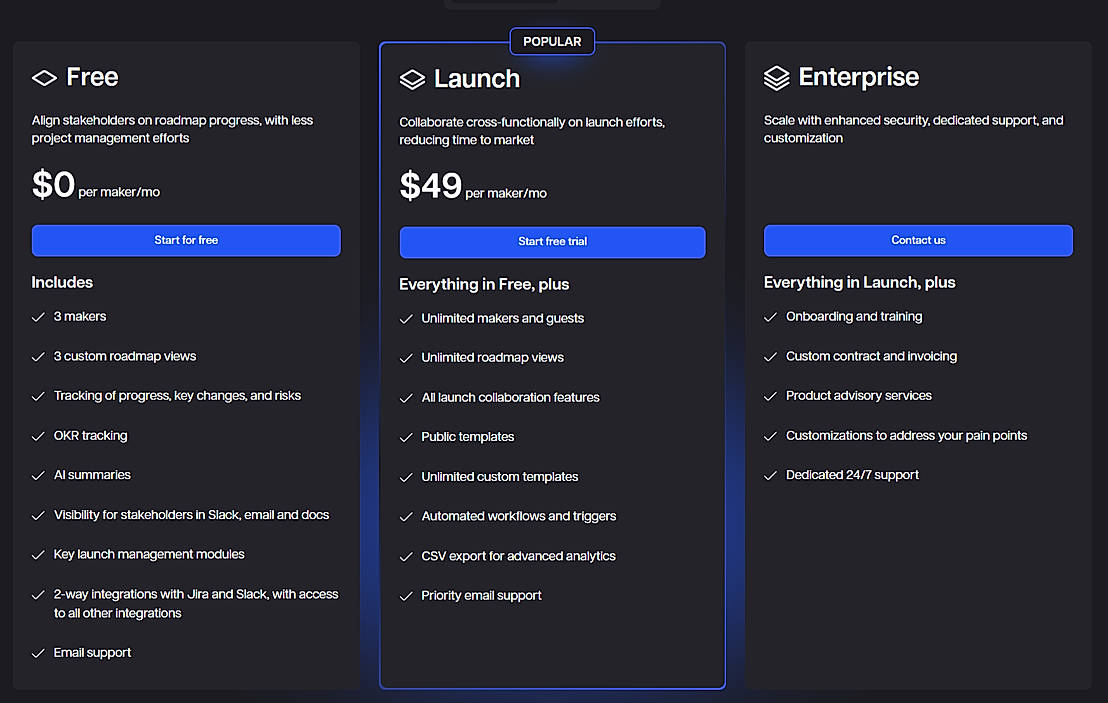This screenshot has height=703, width=1108.
Task: Click the $49 price text
Action: tap(430, 186)
